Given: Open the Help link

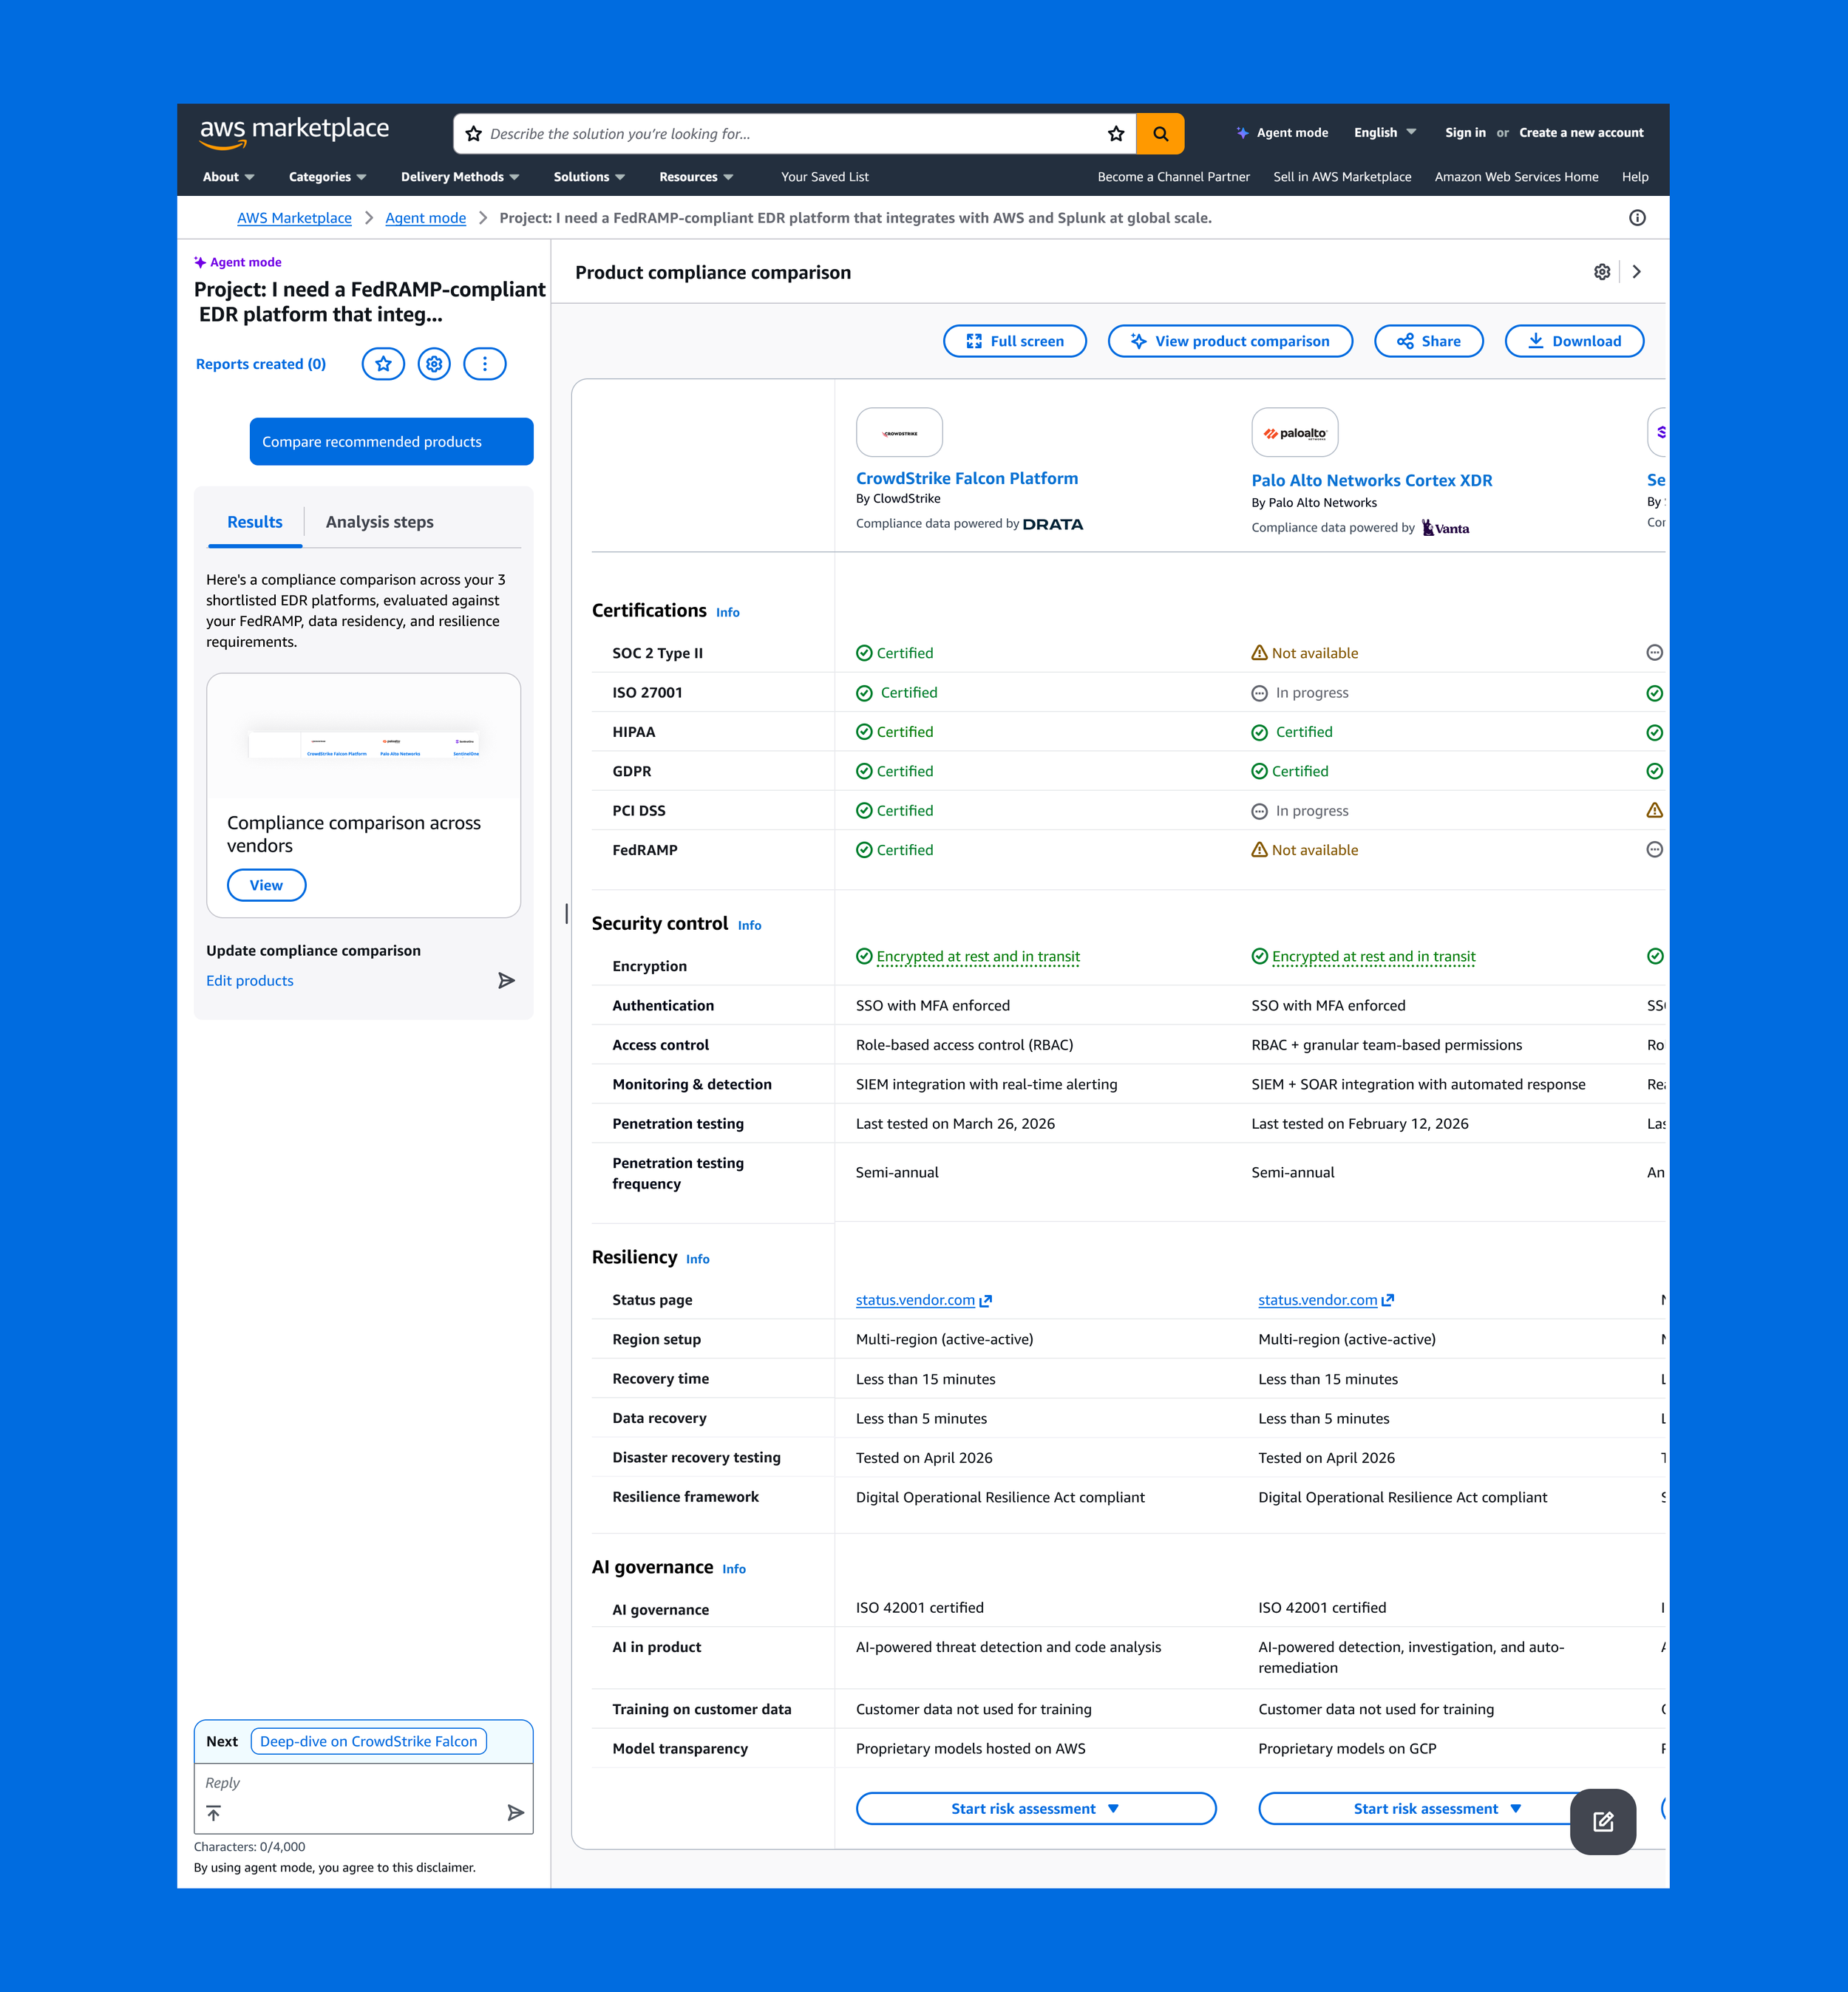Looking at the screenshot, I should (x=1635, y=177).
